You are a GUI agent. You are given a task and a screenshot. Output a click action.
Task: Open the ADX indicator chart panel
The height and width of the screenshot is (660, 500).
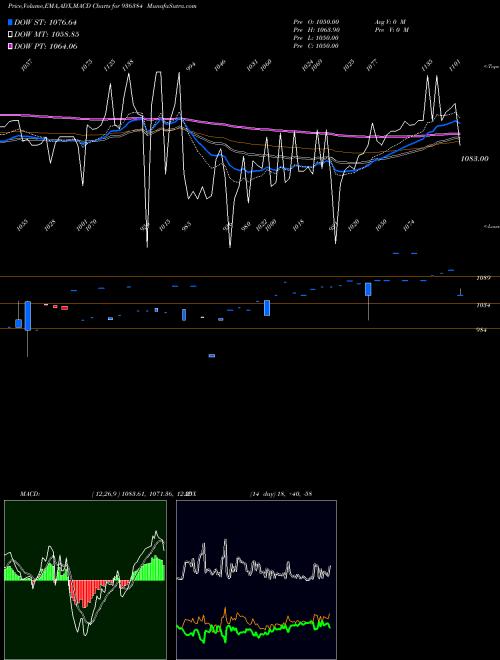click(x=256, y=580)
